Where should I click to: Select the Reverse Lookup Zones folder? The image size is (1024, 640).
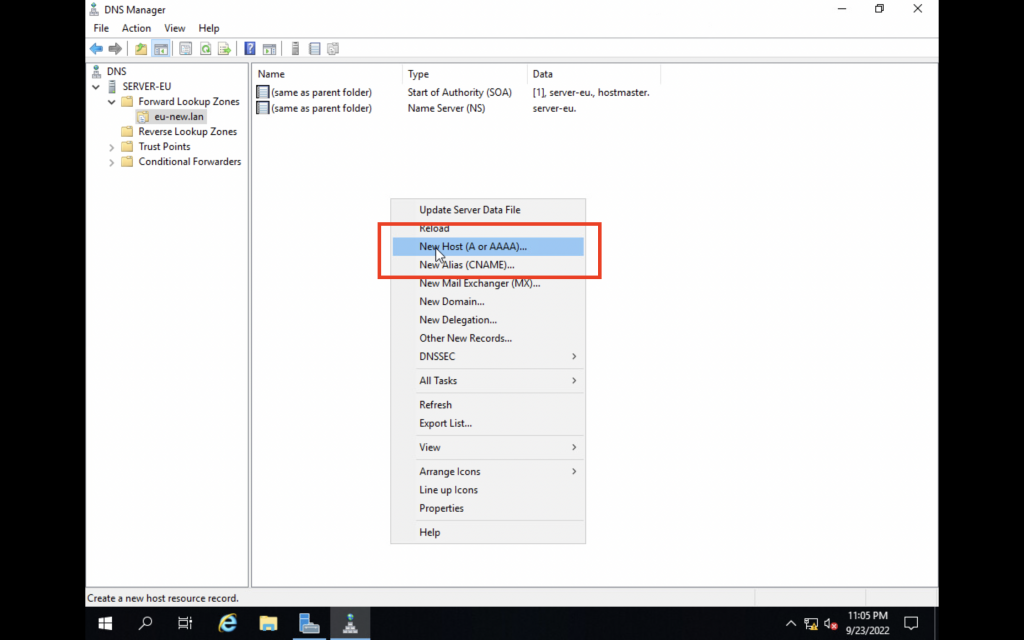tap(187, 131)
